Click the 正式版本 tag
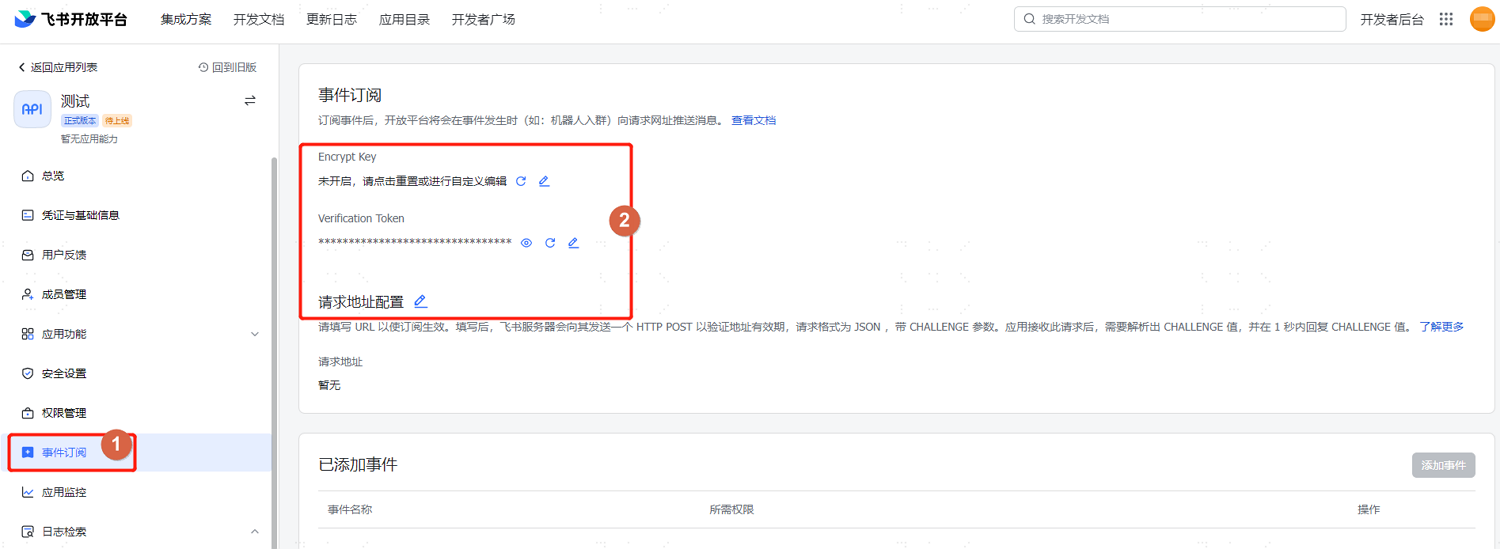Viewport: 1500px width, 549px height. pyautogui.click(x=80, y=120)
